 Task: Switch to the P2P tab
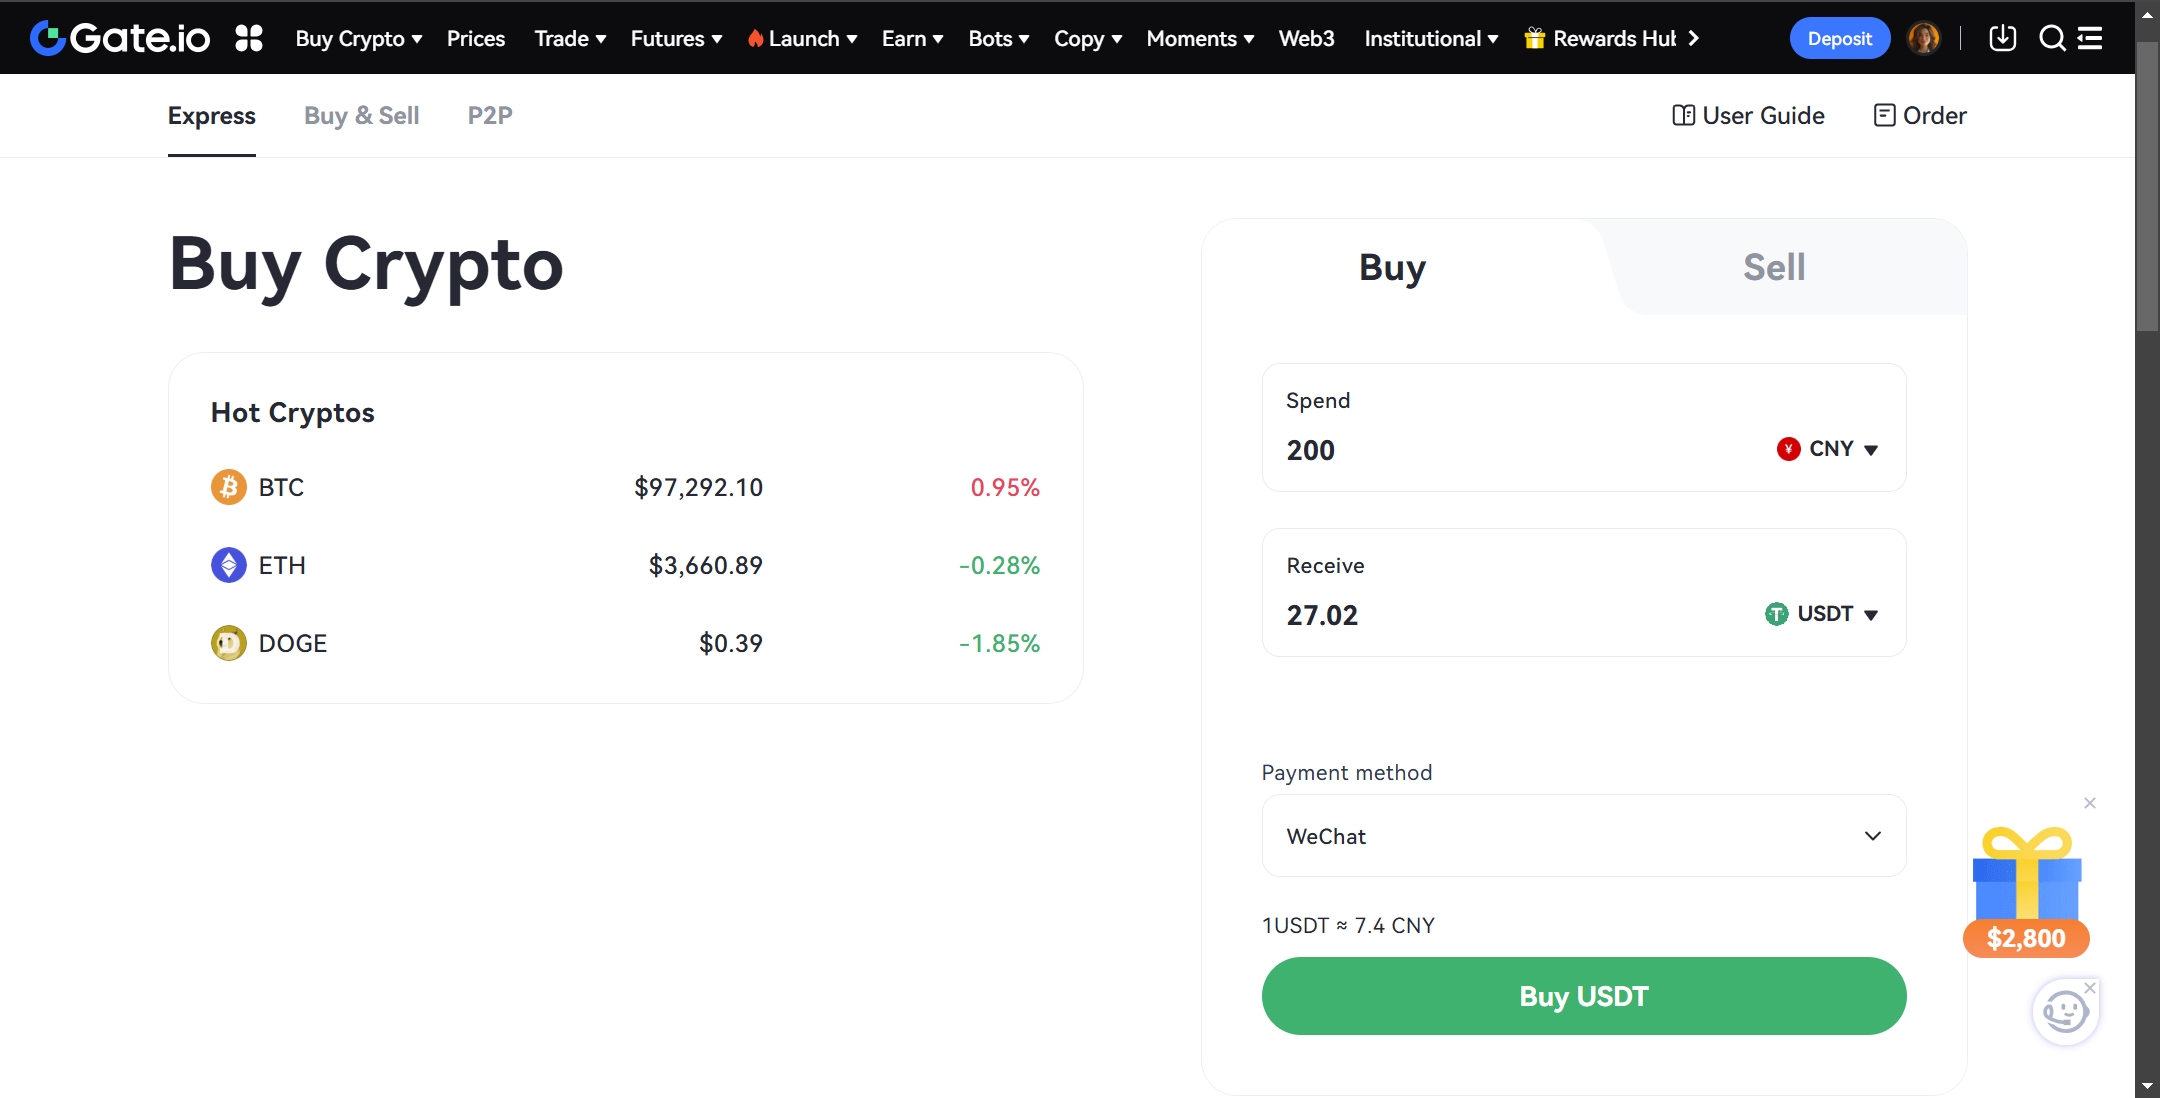pos(490,116)
